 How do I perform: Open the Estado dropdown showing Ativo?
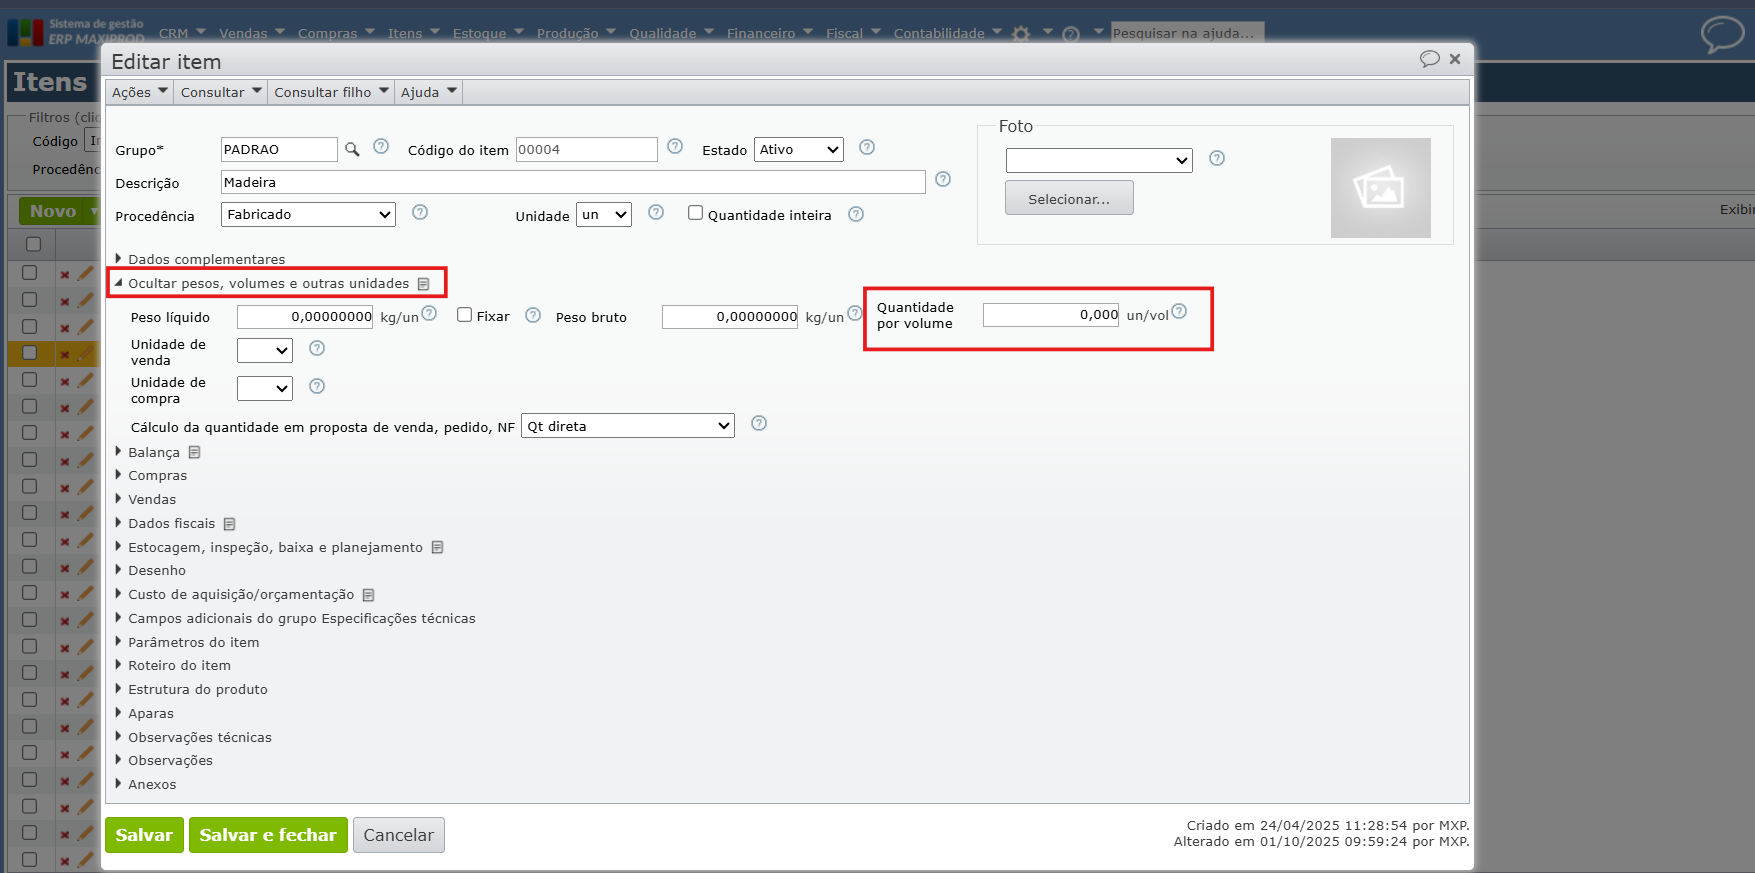[x=799, y=149]
